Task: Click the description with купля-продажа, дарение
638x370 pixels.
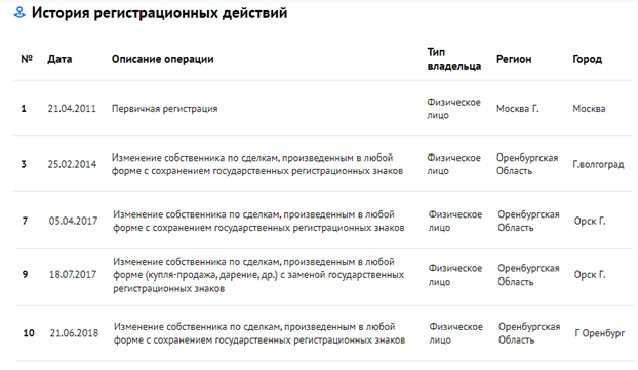Action: pos(259,275)
